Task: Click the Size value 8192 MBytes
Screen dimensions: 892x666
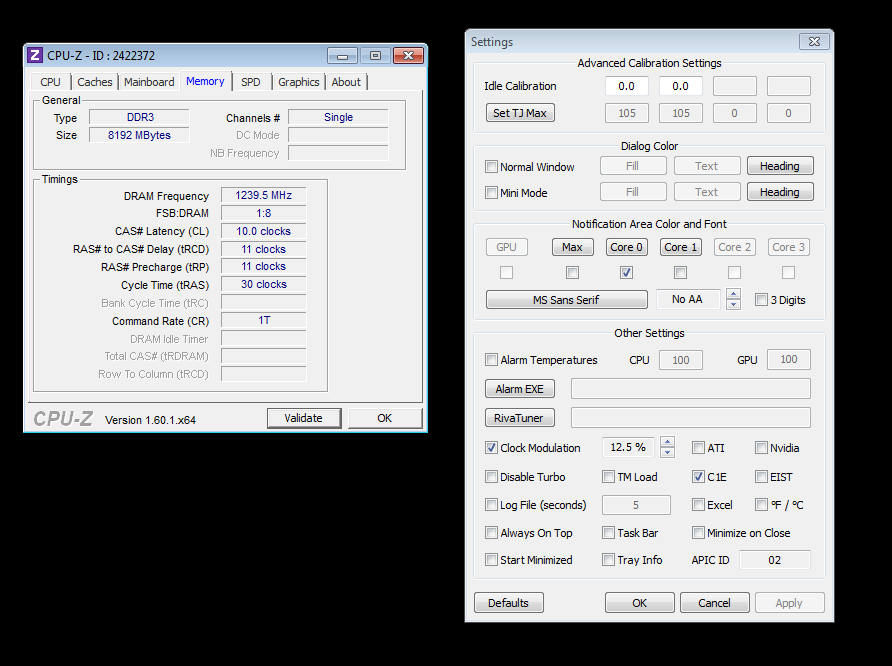Action: tap(139, 135)
